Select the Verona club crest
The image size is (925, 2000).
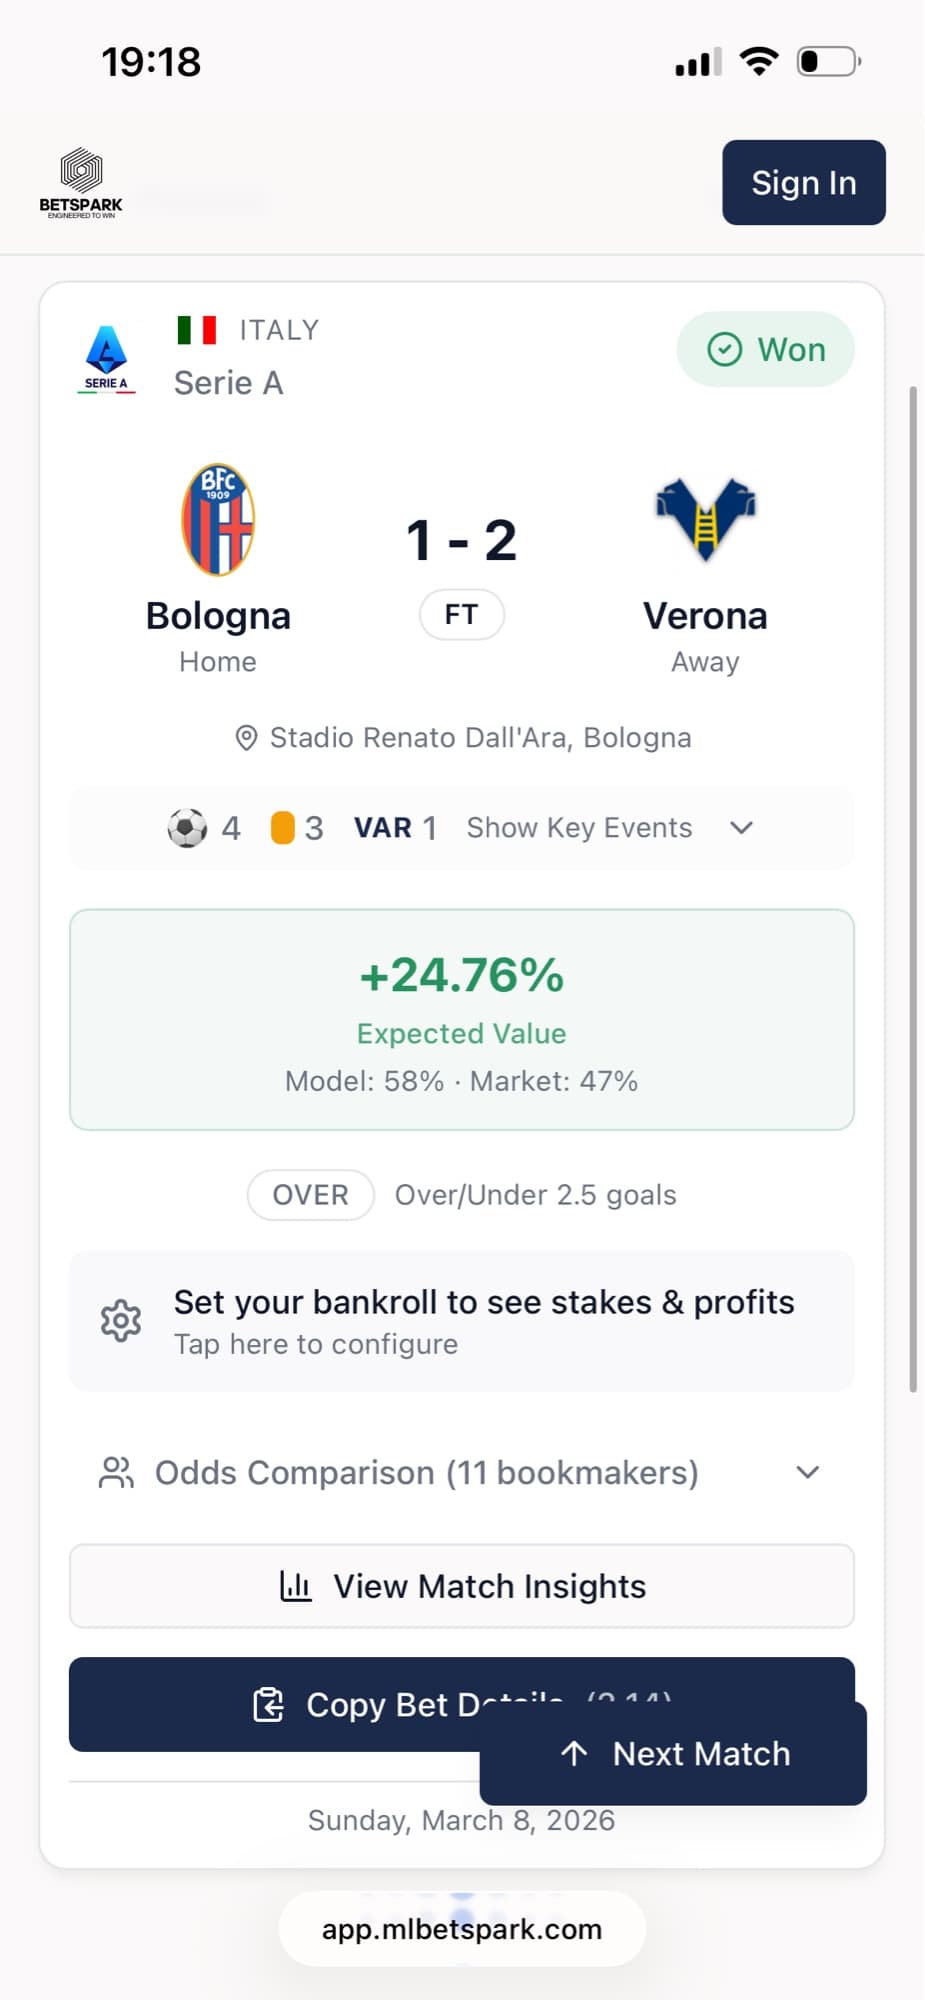(705, 519)
